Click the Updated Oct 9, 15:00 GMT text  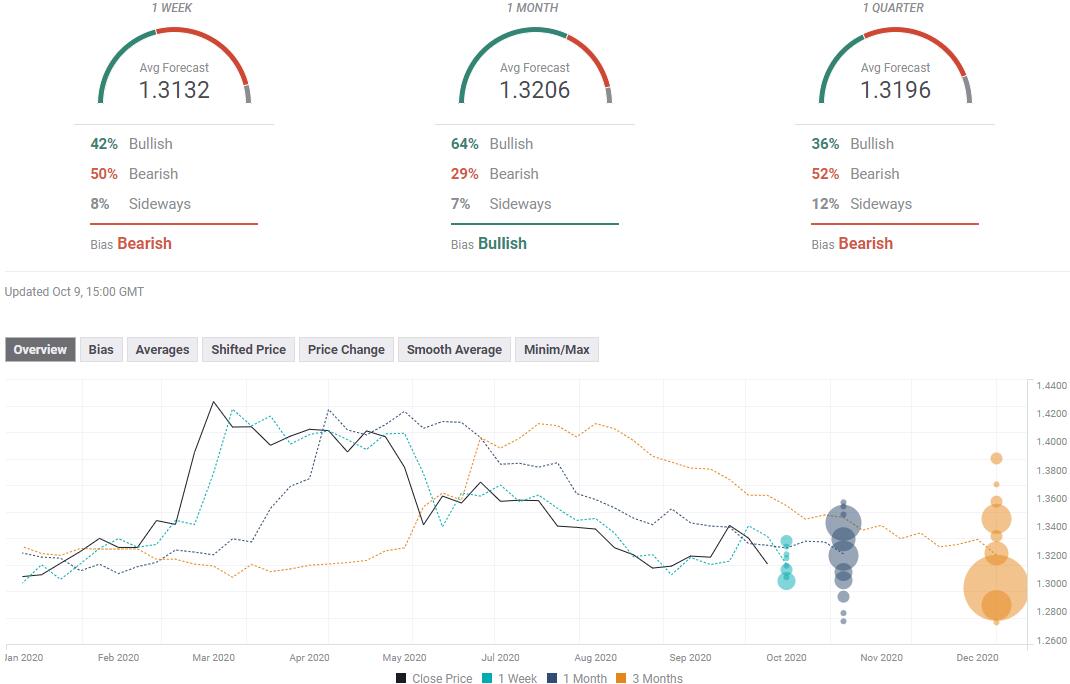coord(74,291)
